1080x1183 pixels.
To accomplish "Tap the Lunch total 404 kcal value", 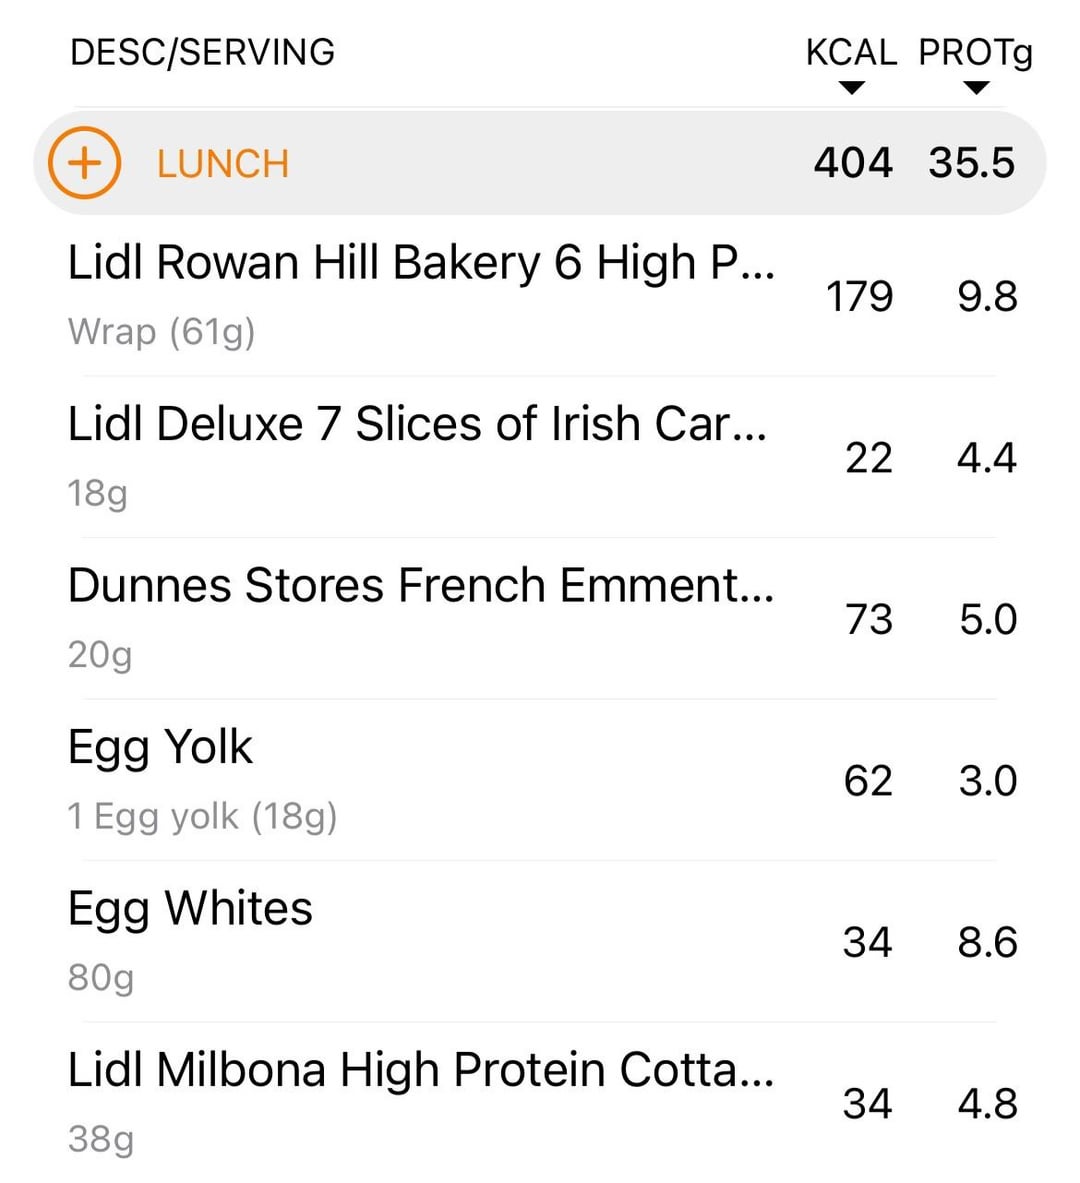I will [x=852, y=163].
